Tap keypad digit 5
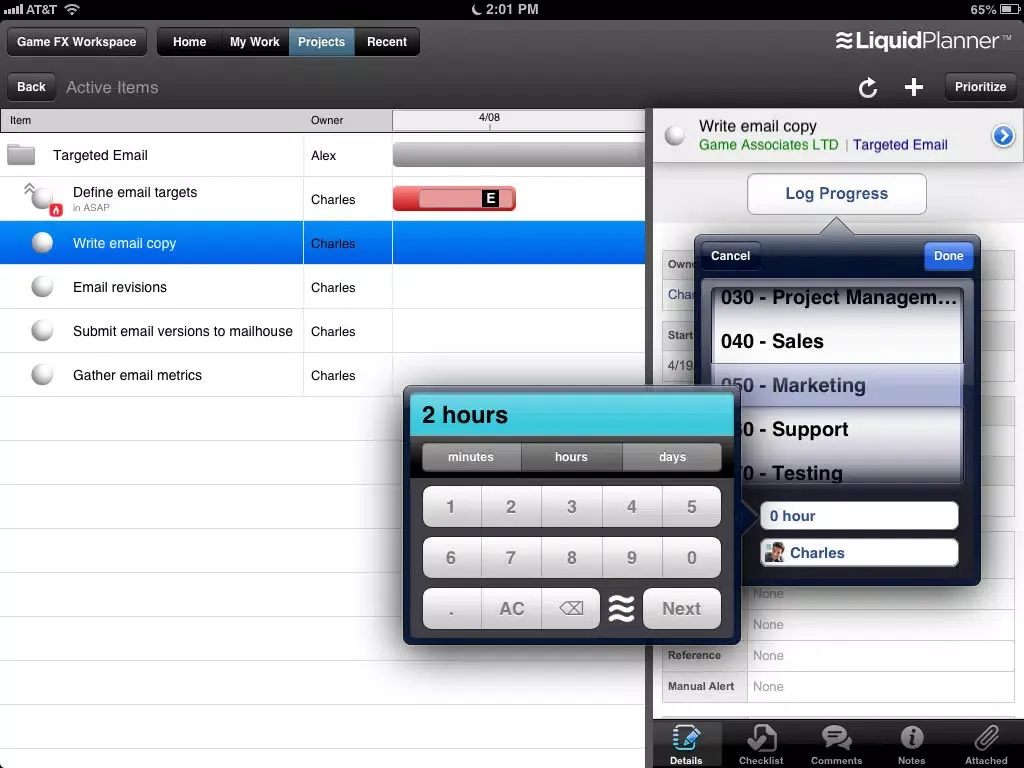This screenshot has width=1024, height=768. point(692,507)
